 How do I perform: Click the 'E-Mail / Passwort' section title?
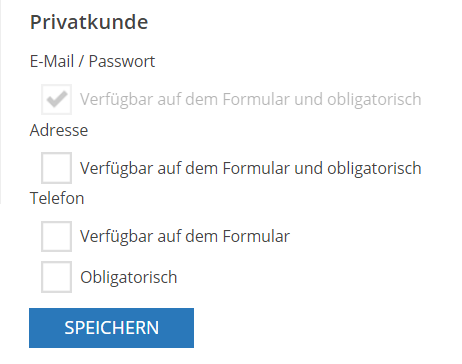[x=92, y=61]
